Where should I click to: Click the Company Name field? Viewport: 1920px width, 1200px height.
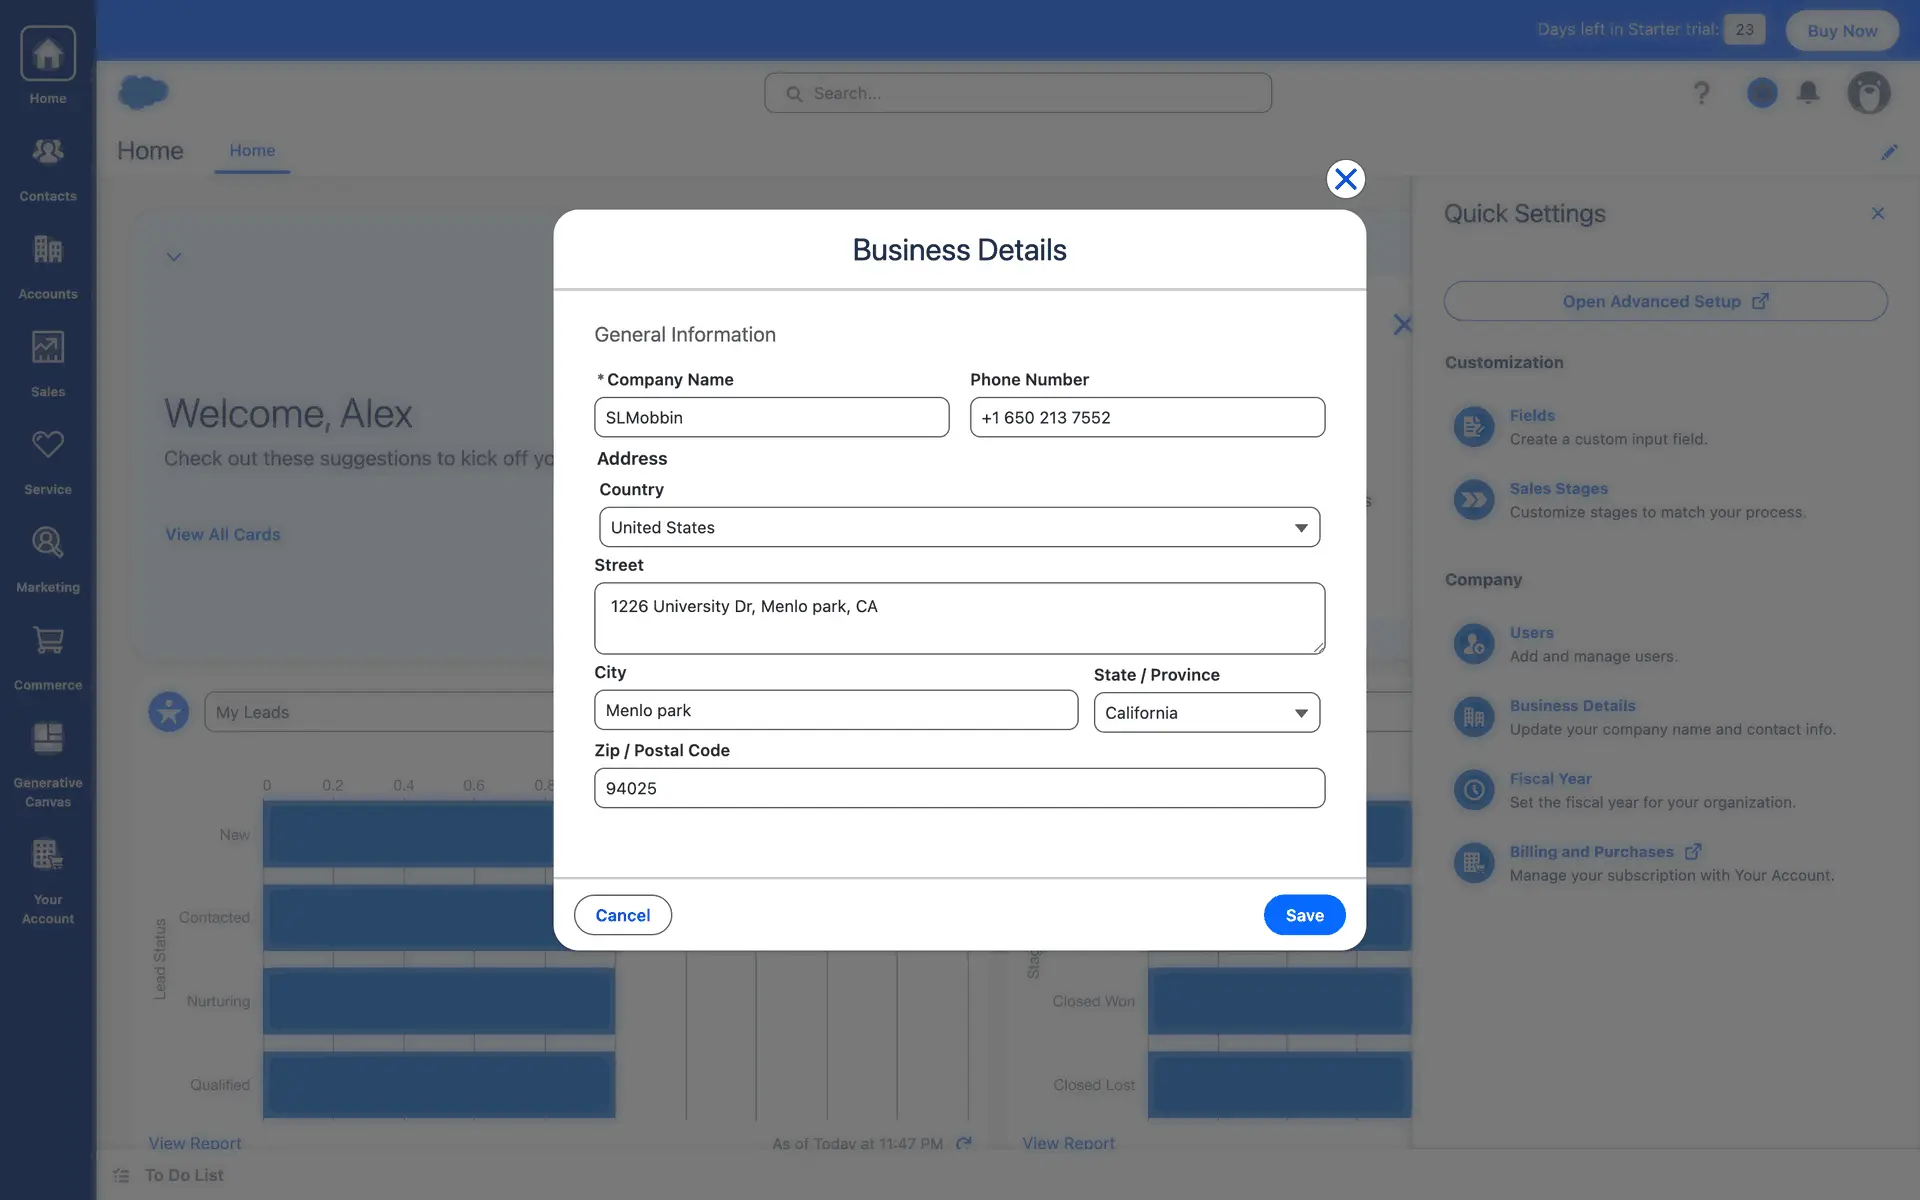(x=771, y=417)
